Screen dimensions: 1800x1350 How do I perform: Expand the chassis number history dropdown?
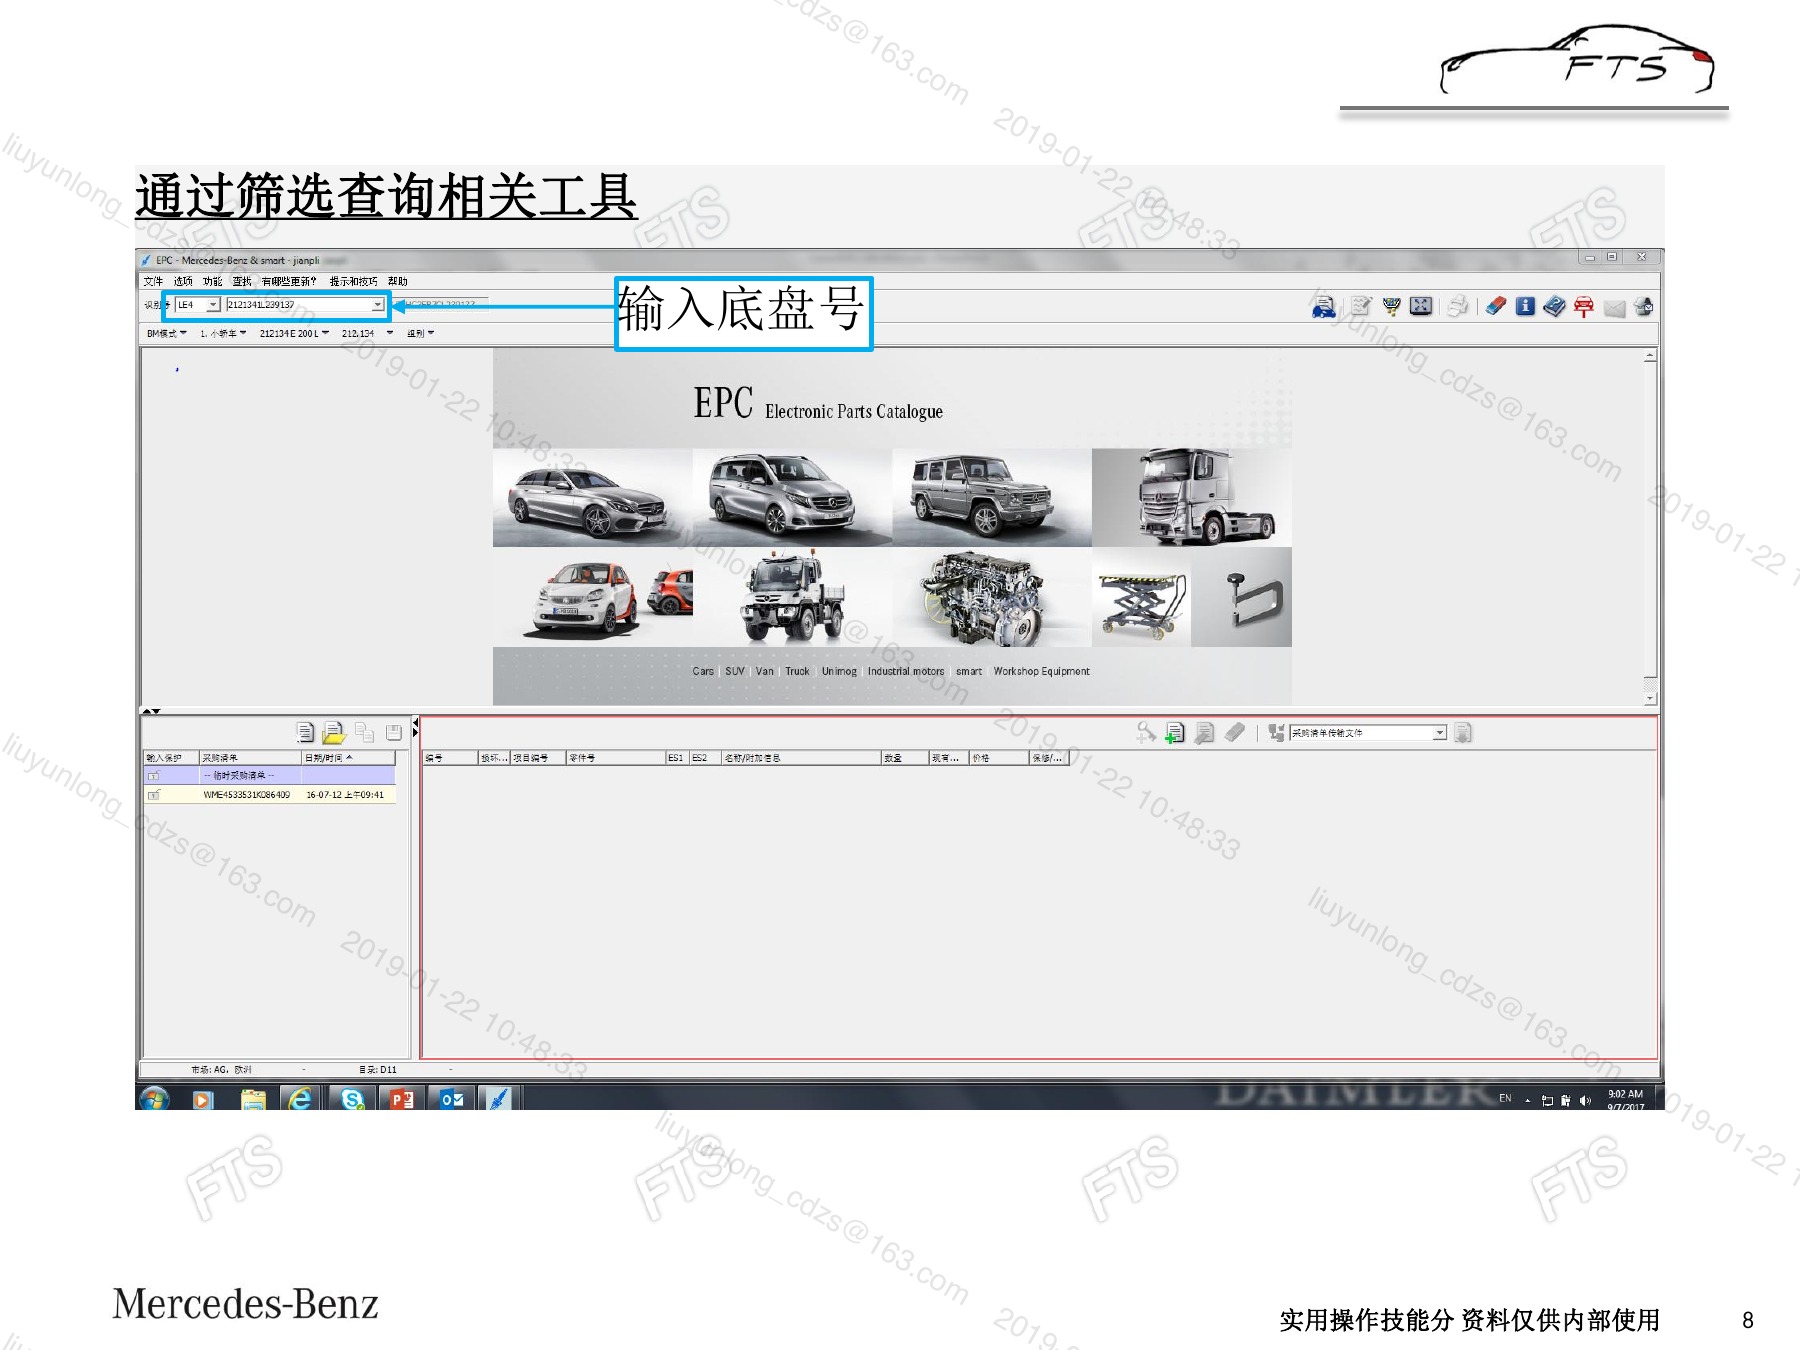[377, 305]
